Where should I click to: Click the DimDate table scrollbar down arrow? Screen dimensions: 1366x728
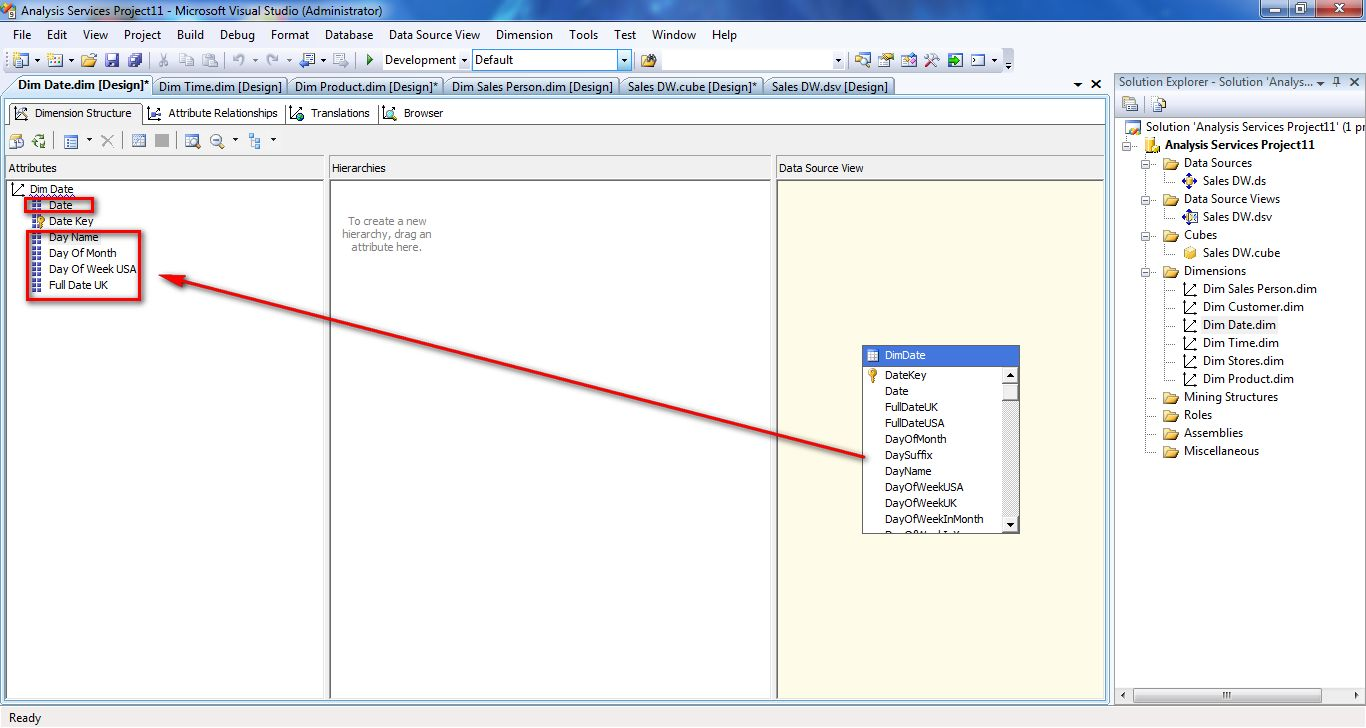pyautogui.click(x=1010, y=524)
